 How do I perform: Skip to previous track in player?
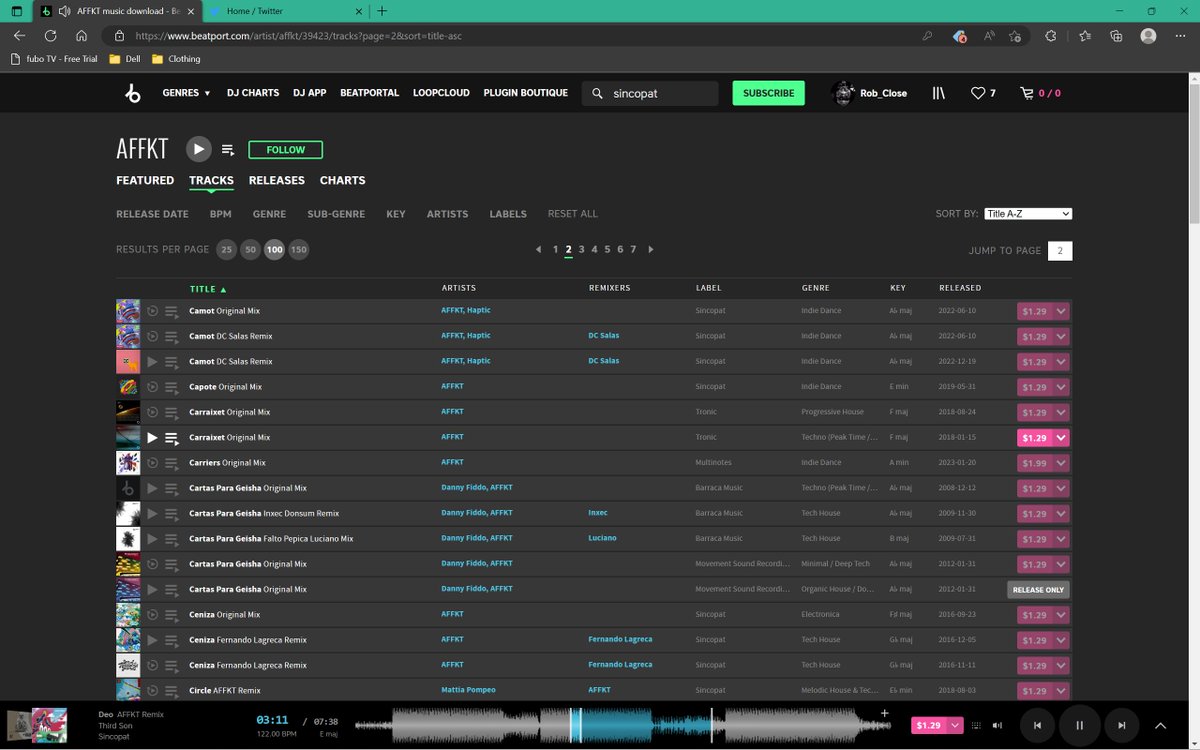click(x=1037, y=725)
